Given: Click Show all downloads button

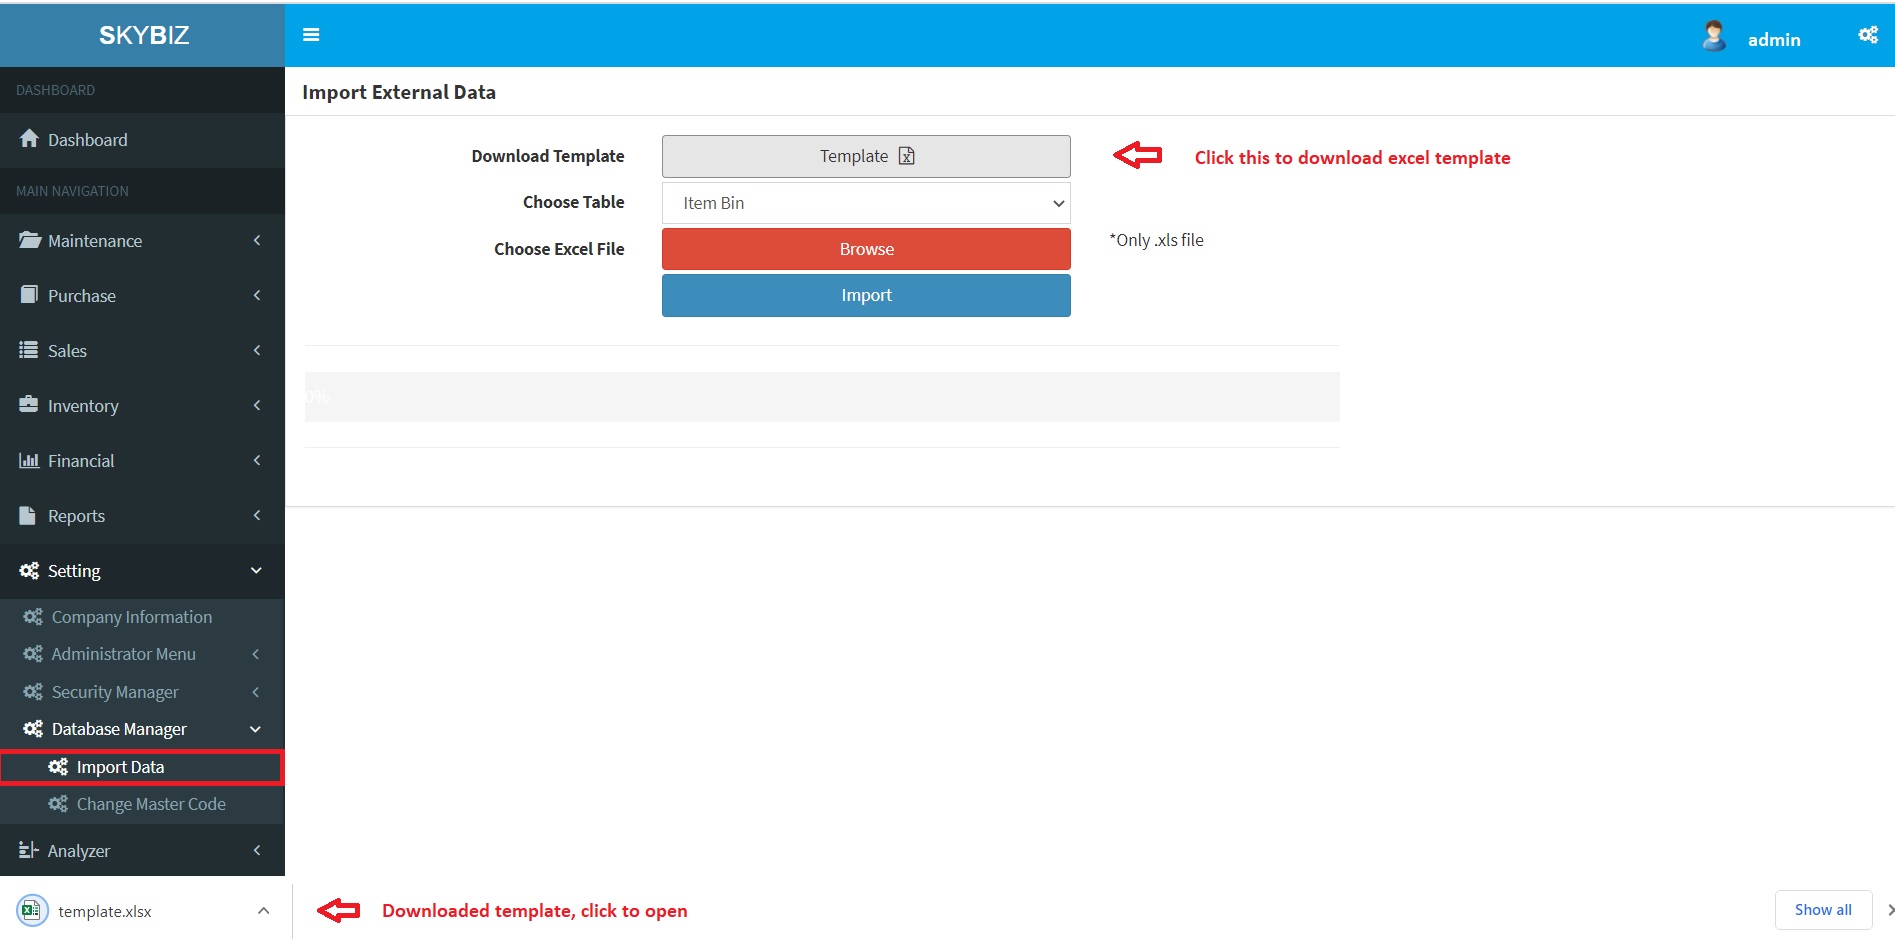Looking at the screenshot, I should point(1822,910).
